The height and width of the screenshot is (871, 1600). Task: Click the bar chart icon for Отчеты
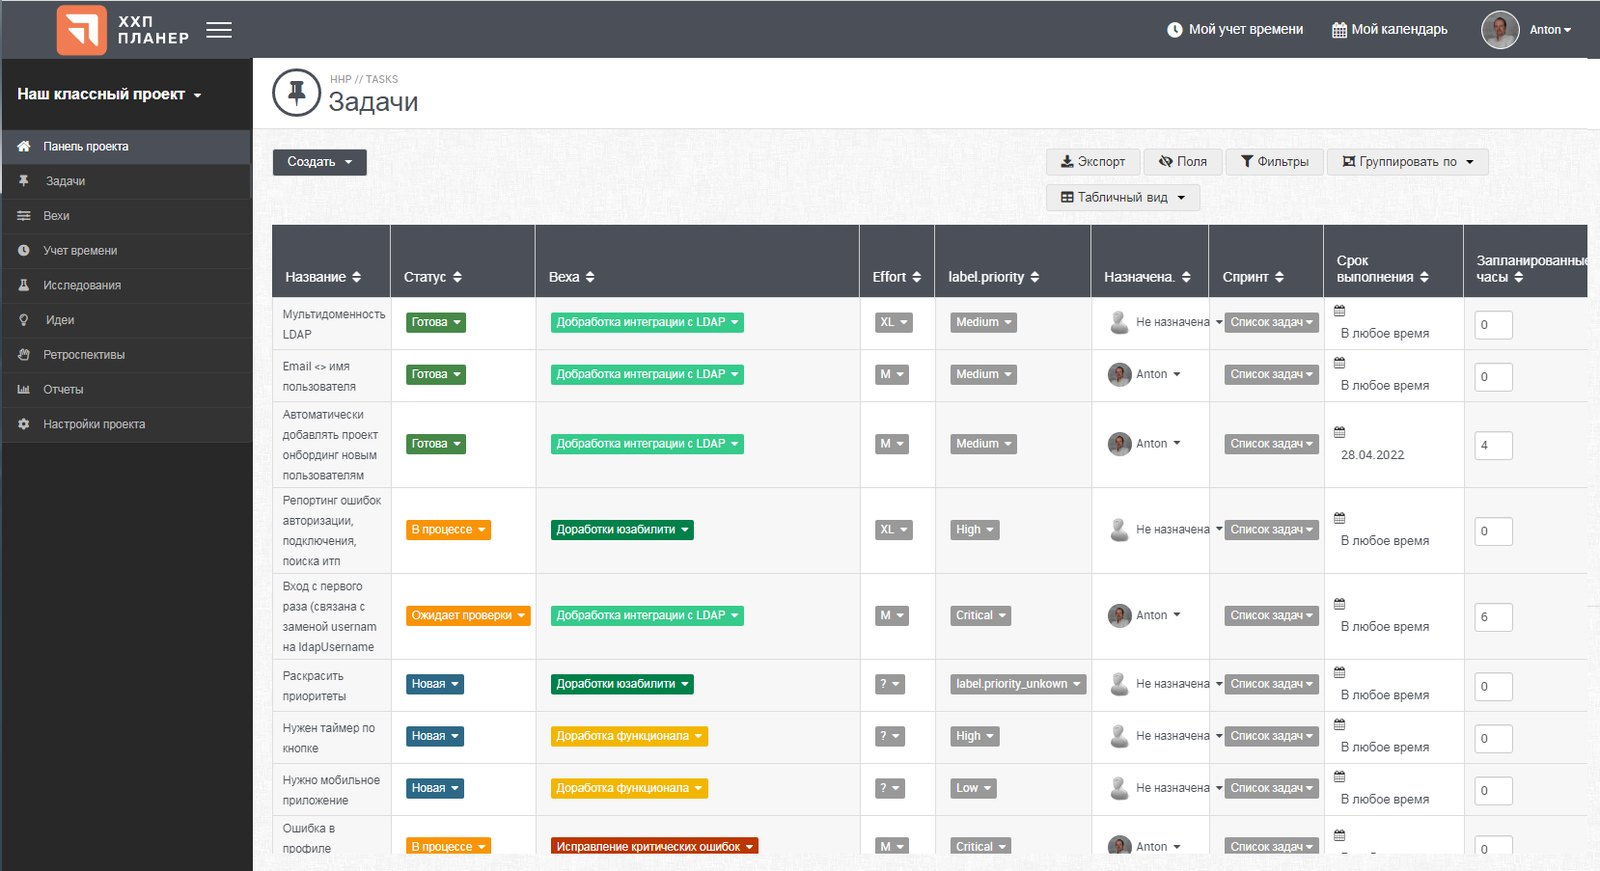tap(24, 389)
